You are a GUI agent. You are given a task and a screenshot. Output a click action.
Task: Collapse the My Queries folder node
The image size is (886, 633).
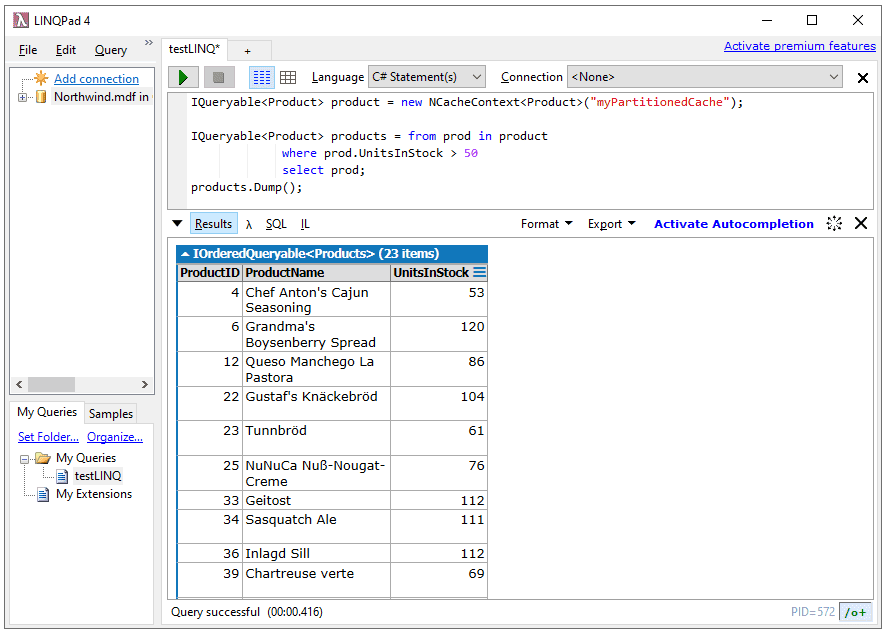24,459
